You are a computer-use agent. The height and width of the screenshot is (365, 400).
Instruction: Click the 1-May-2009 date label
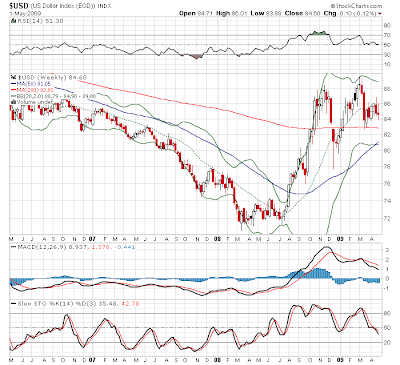click(25, 14)
